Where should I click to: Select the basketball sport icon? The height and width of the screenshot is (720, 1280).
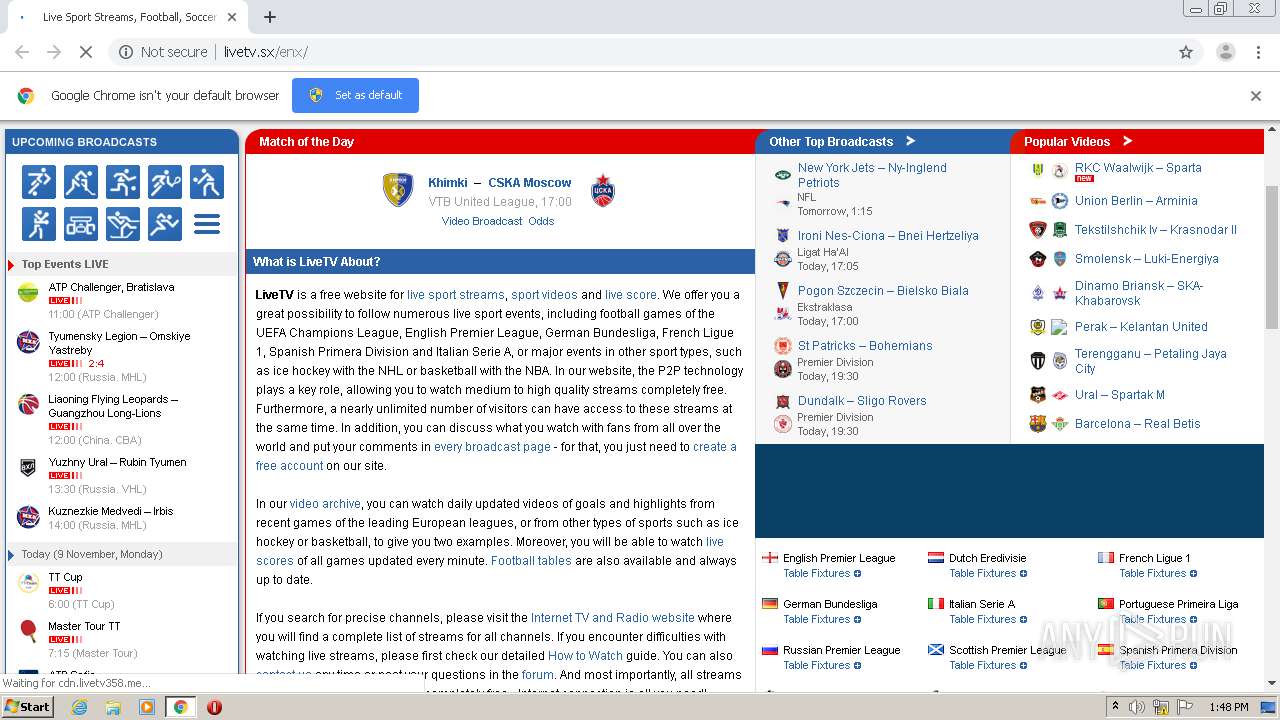pyautogui.click(x=123, y=182)
